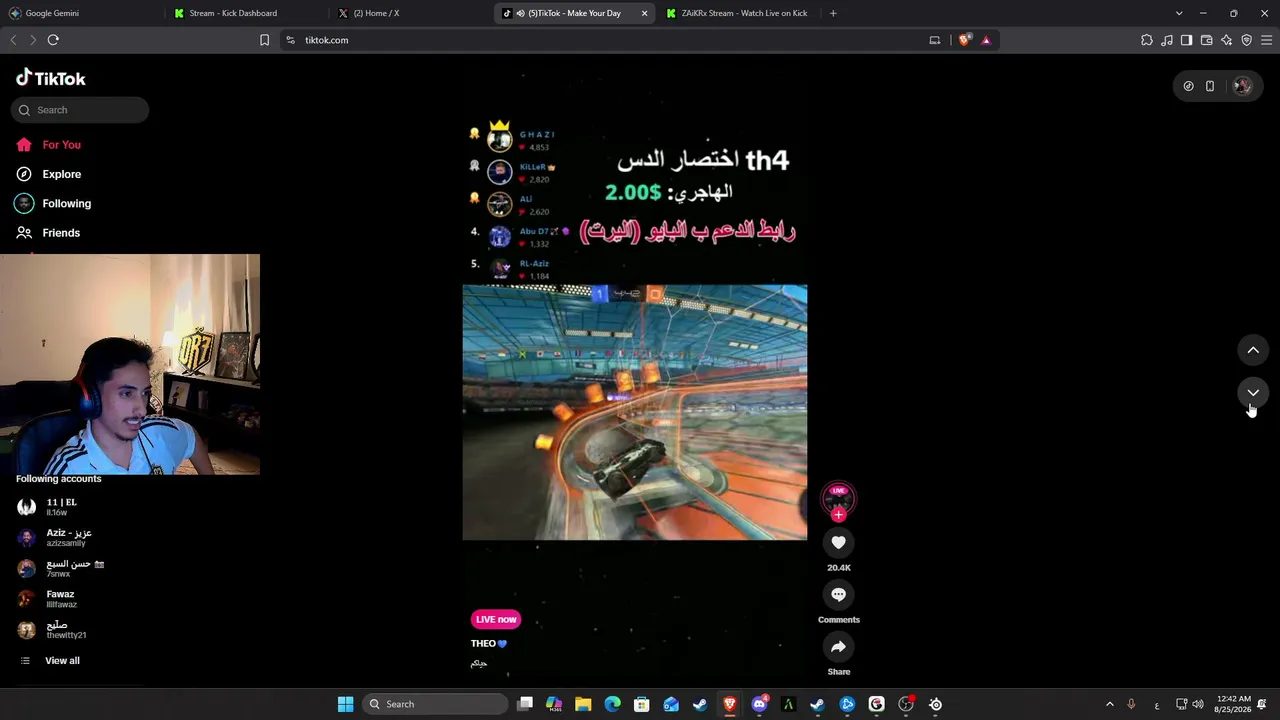1280x720 pixels.
Task: Open the Friends page
Action: tap(61, 232)
